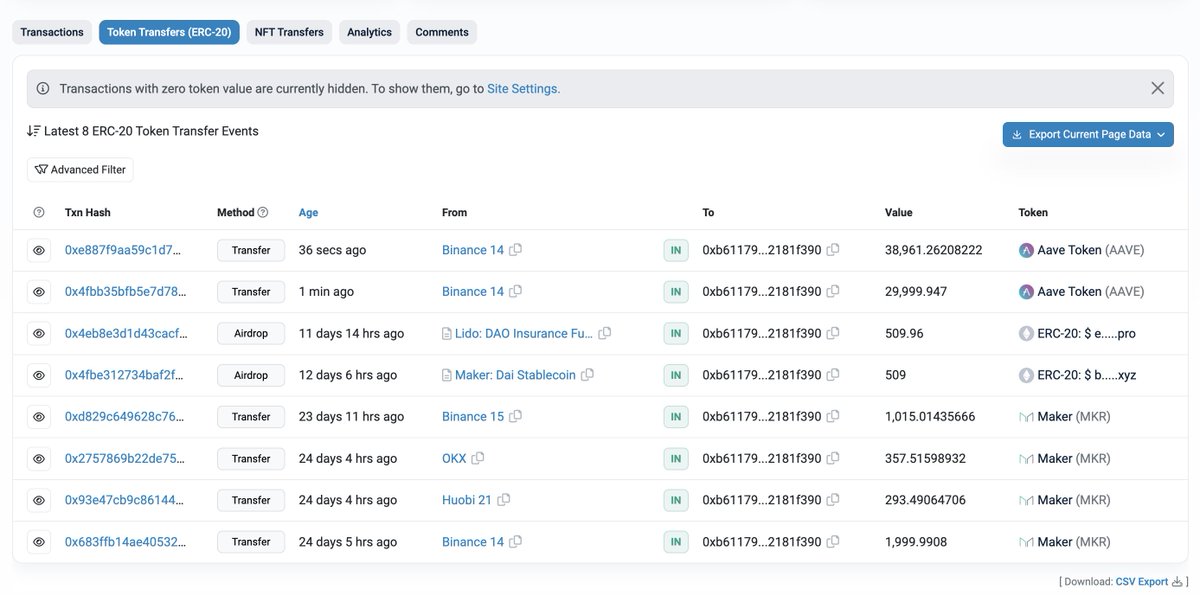The image size is (1200, 596).
Task: Copy To address in 293.49064706 row
Action: tap(833, 500)
